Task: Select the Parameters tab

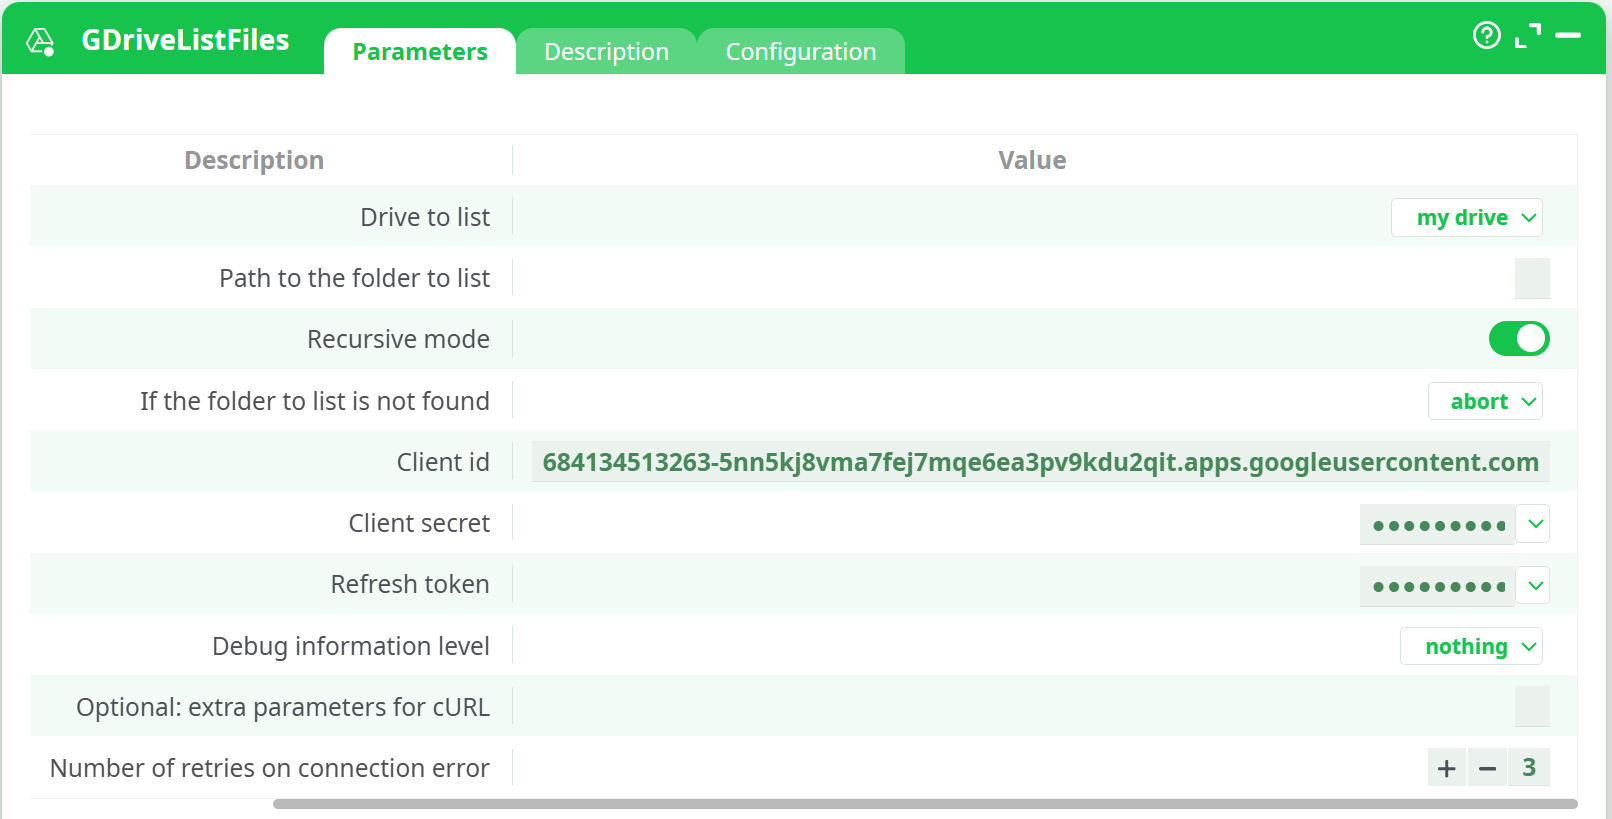Action: coord(420,52)
